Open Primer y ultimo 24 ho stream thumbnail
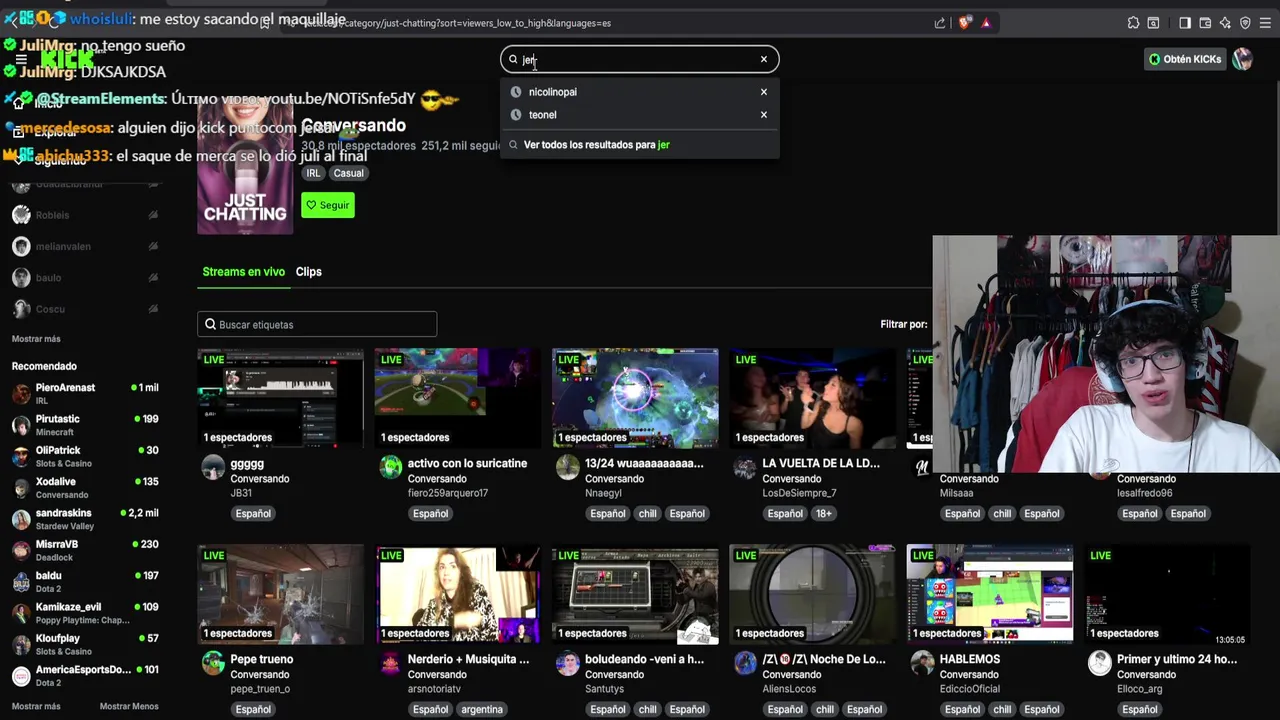This screenshot has height=720, width=1280. tap(1167, 594)
